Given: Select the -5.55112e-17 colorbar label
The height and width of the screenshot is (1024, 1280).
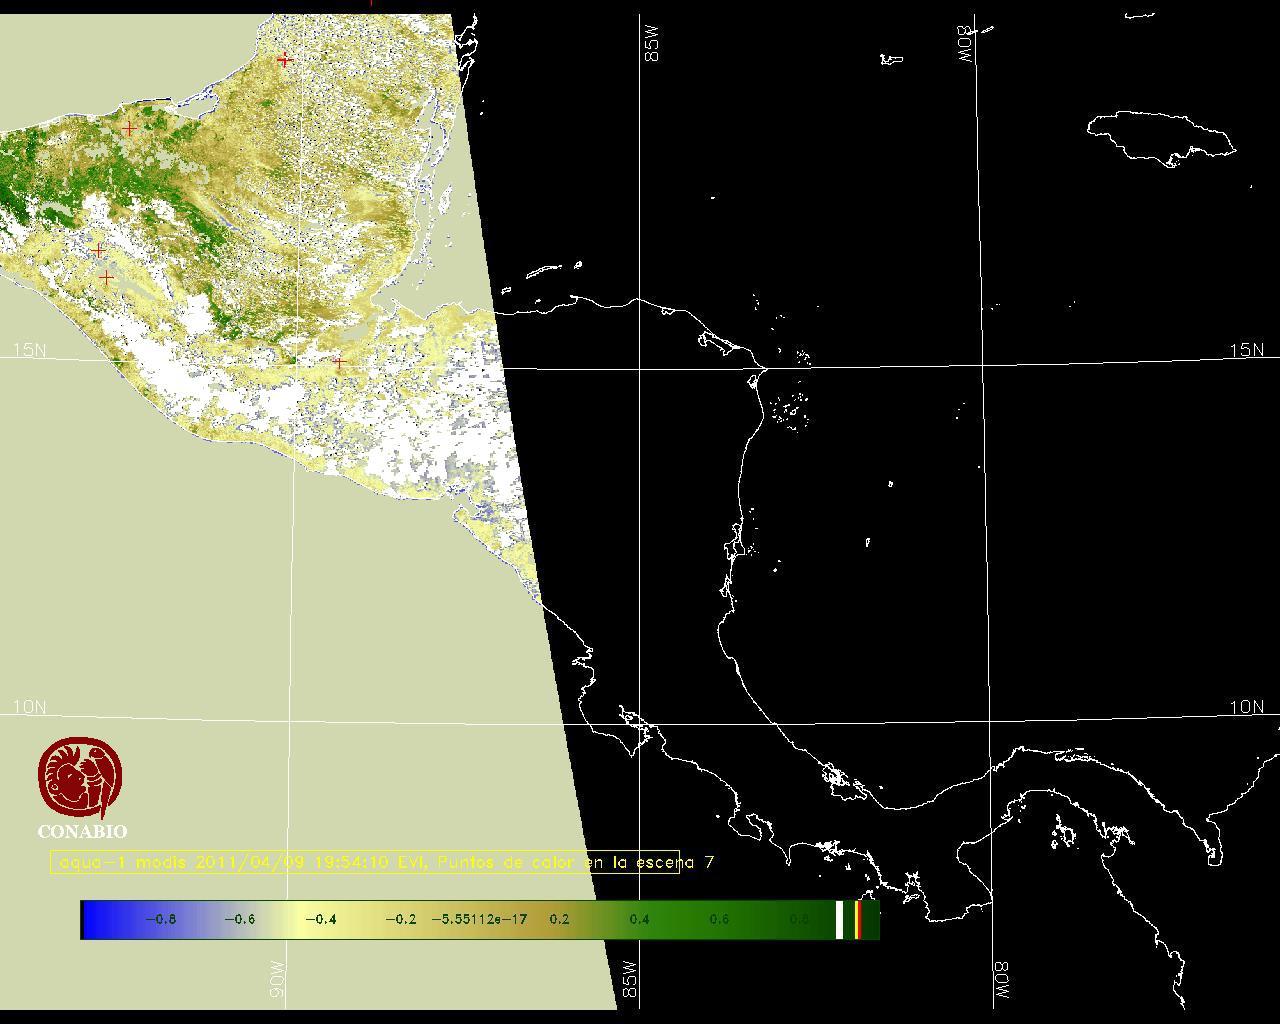Looking at the screenshot, I should [479, 920].
